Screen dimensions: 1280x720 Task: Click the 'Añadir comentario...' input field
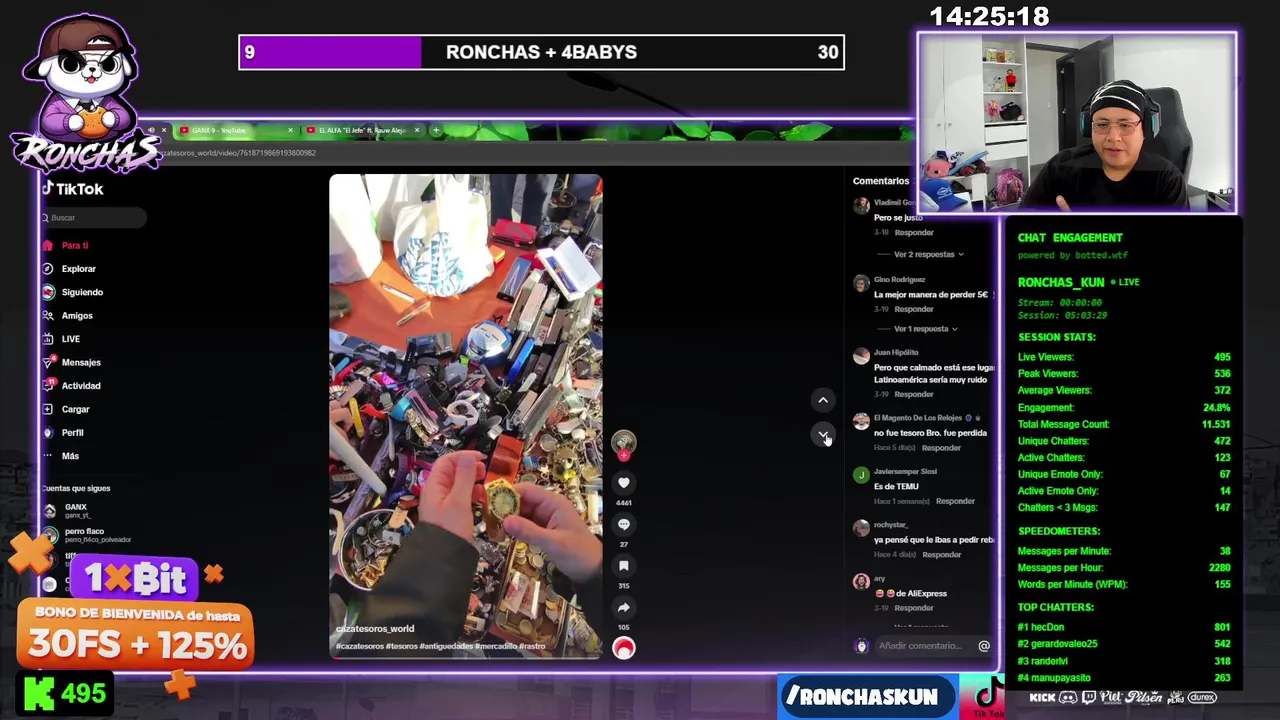click(x=920, y=646)
